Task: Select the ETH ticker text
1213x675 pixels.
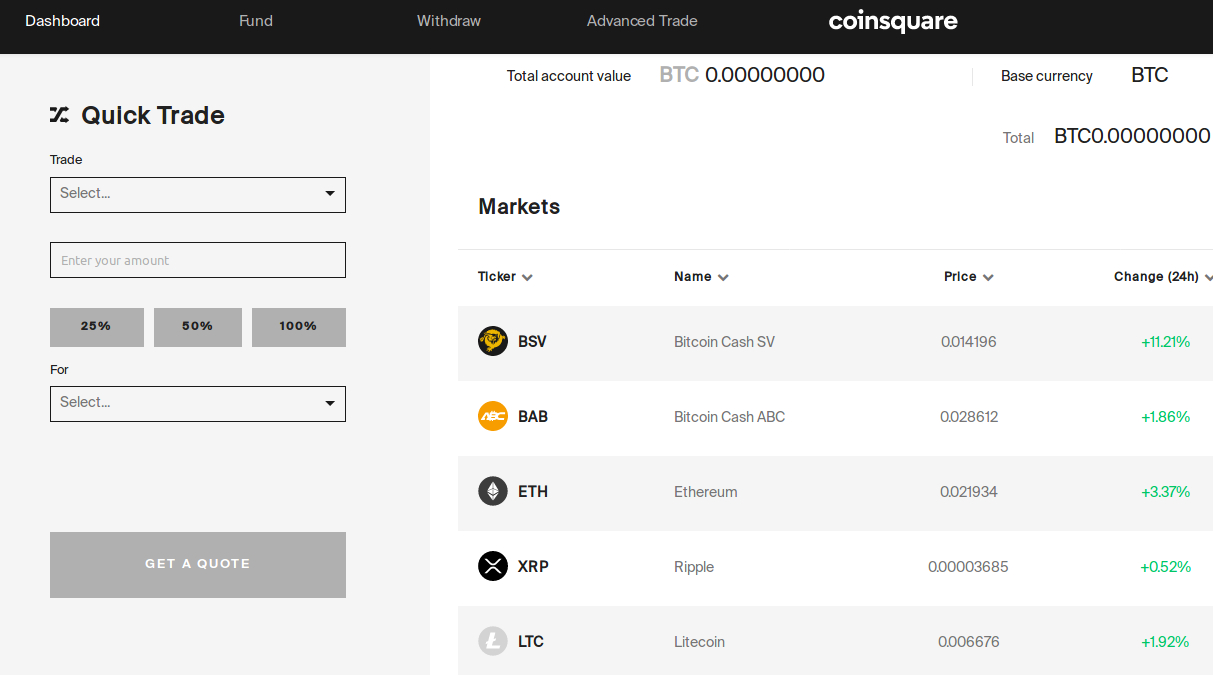Action: [533, 492]
